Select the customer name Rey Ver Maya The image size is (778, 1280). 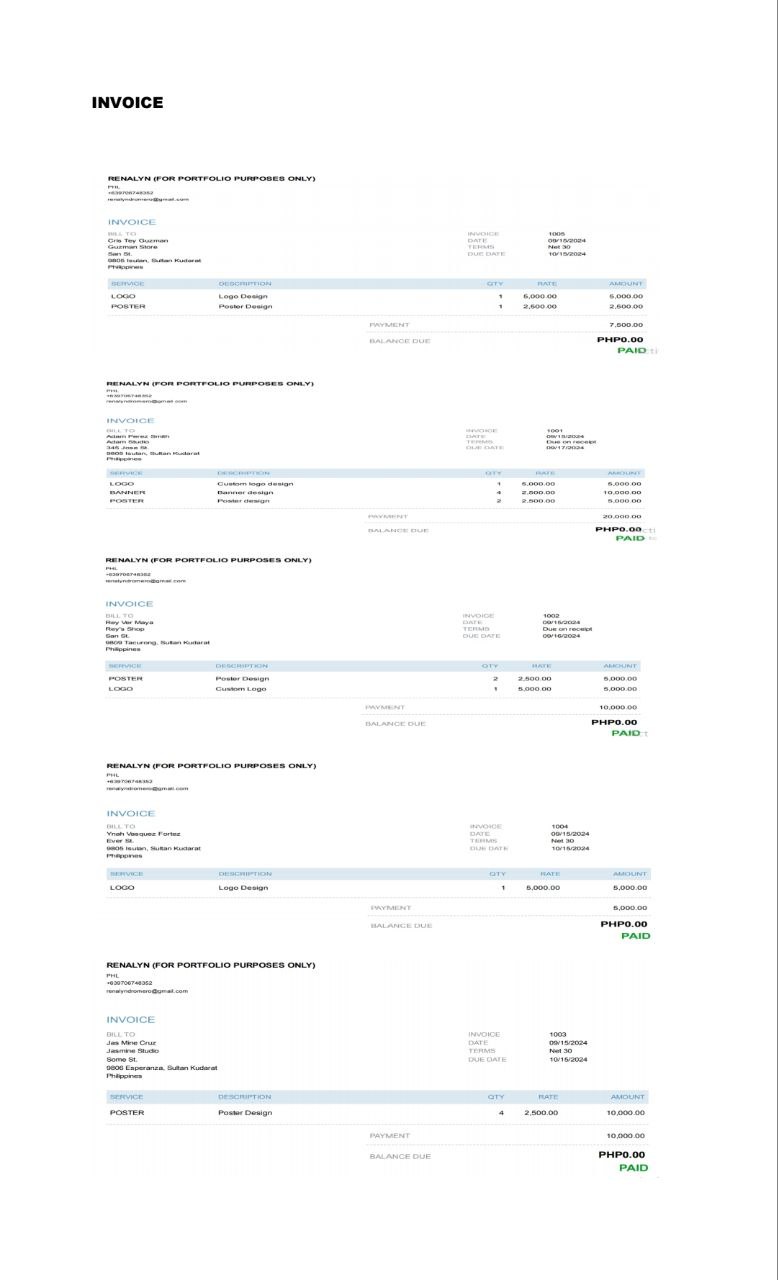pos(130,622)
